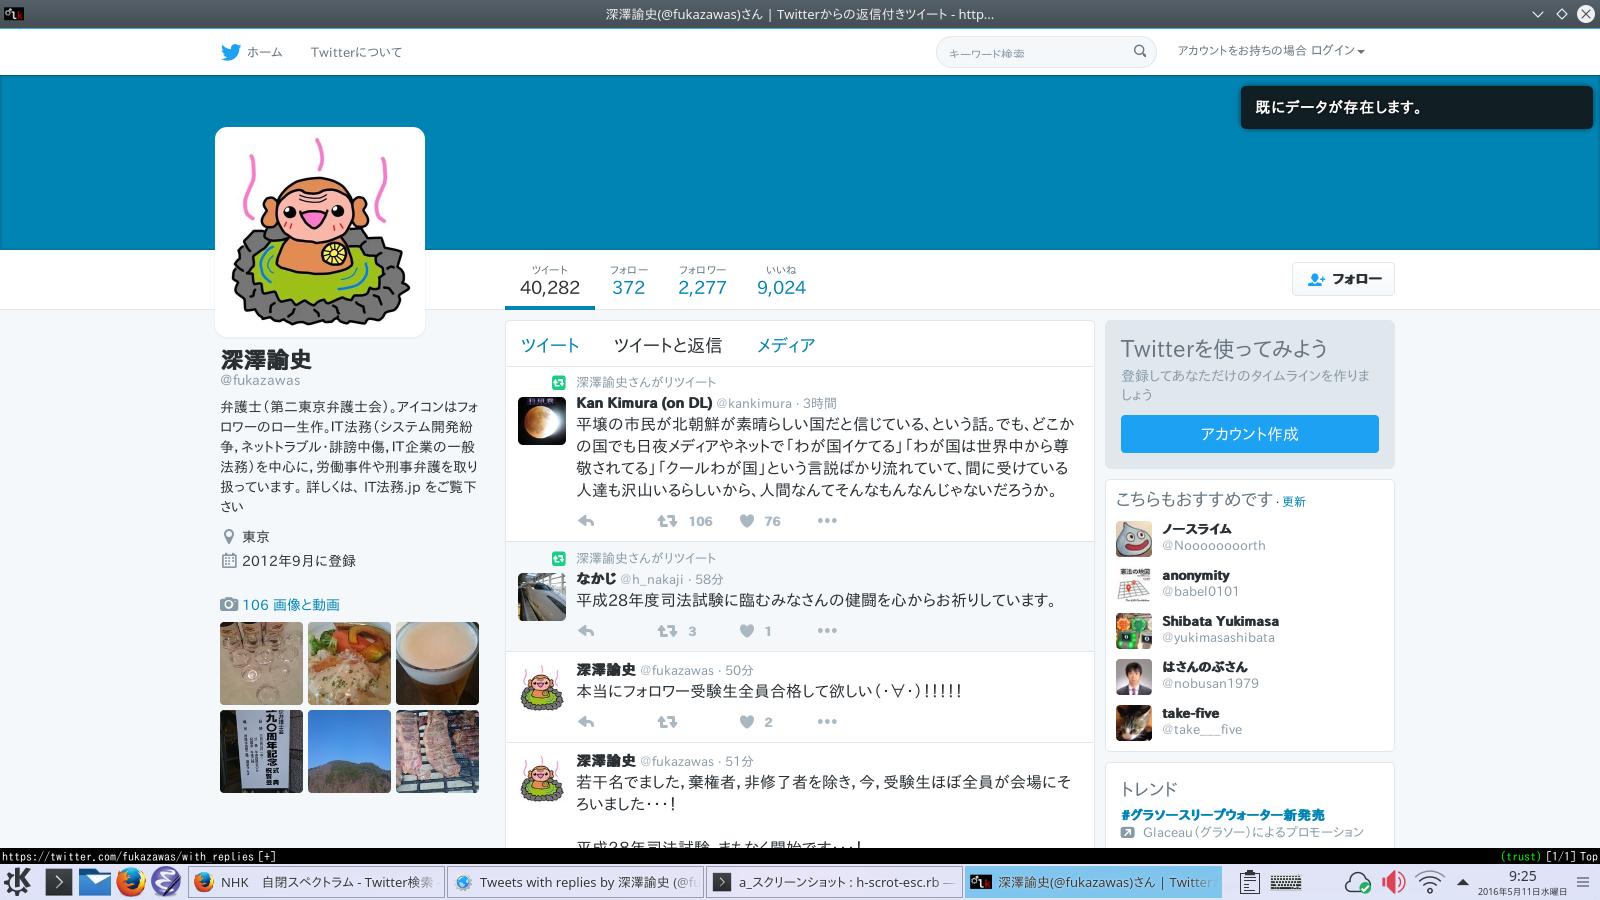1600x900 pixels.
Task: Like なかじ's tweet
Action: [x=747, y=631]
